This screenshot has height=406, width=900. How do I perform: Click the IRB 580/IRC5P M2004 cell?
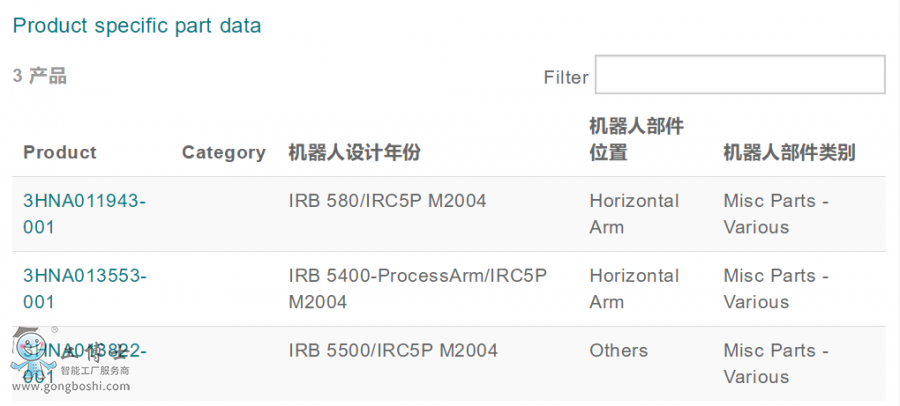tap(387, 201)
